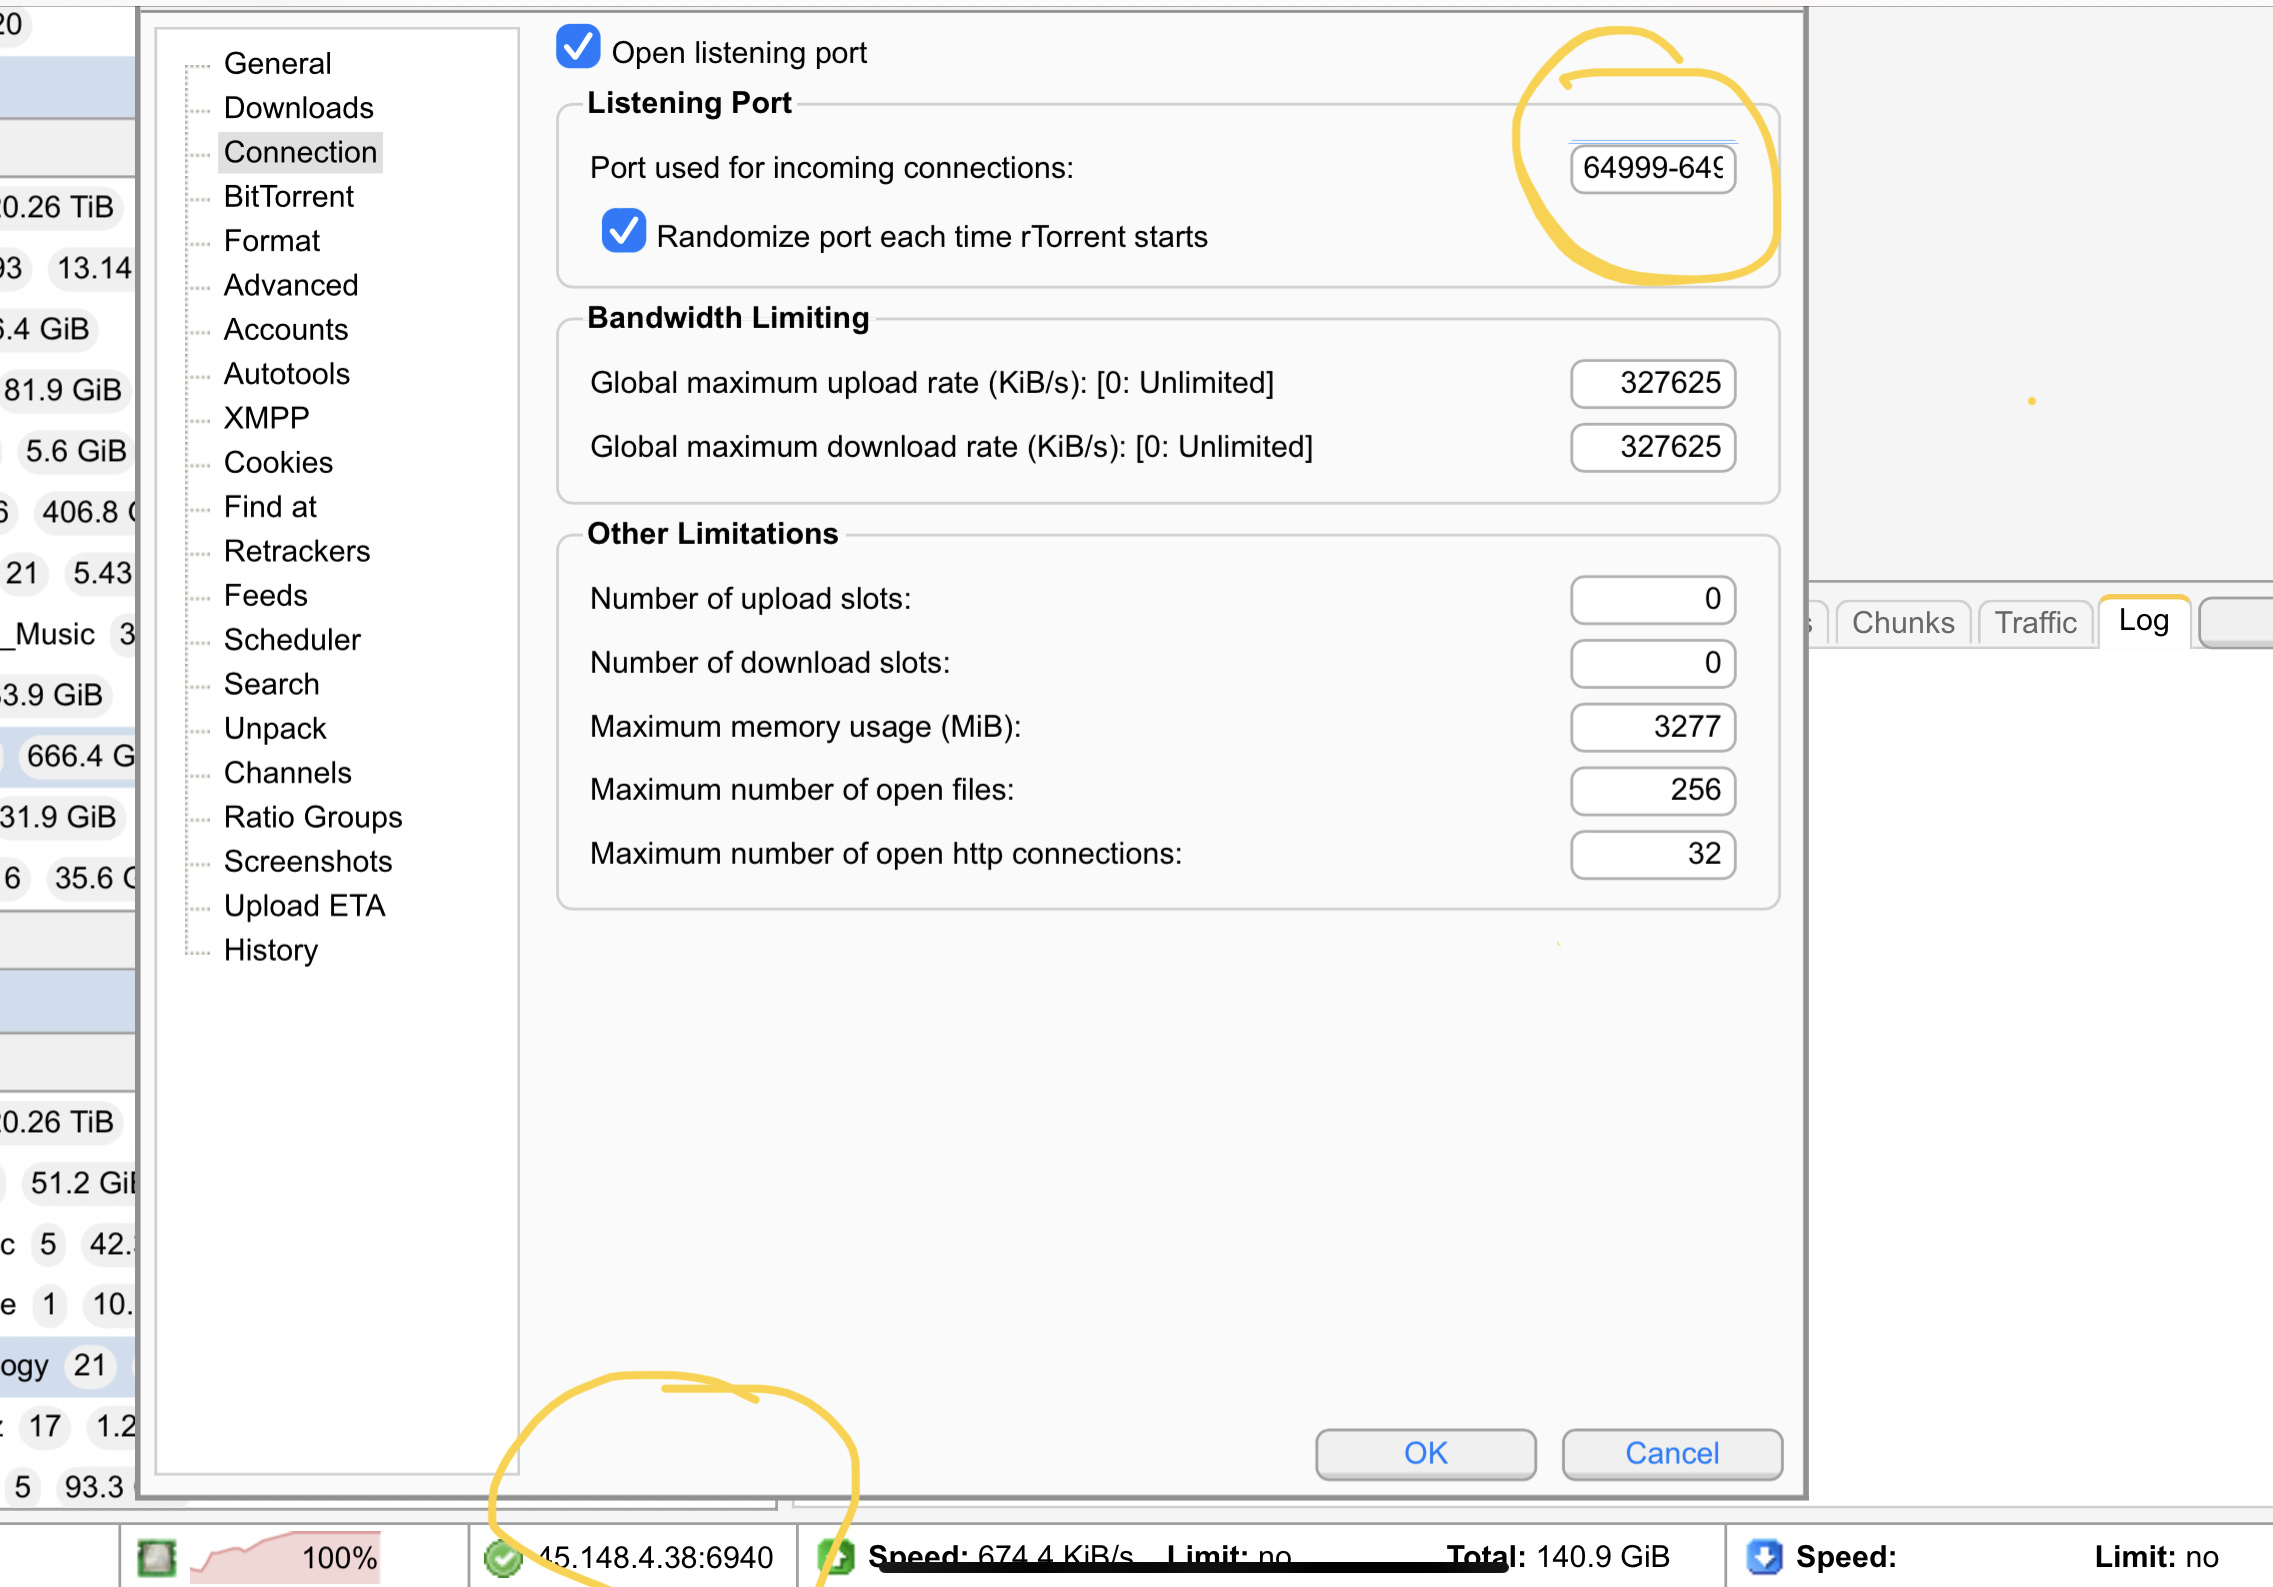The image size is (2273, 1587).
Task: Click the CPU load chip icon
Action: coord(156,1557)
